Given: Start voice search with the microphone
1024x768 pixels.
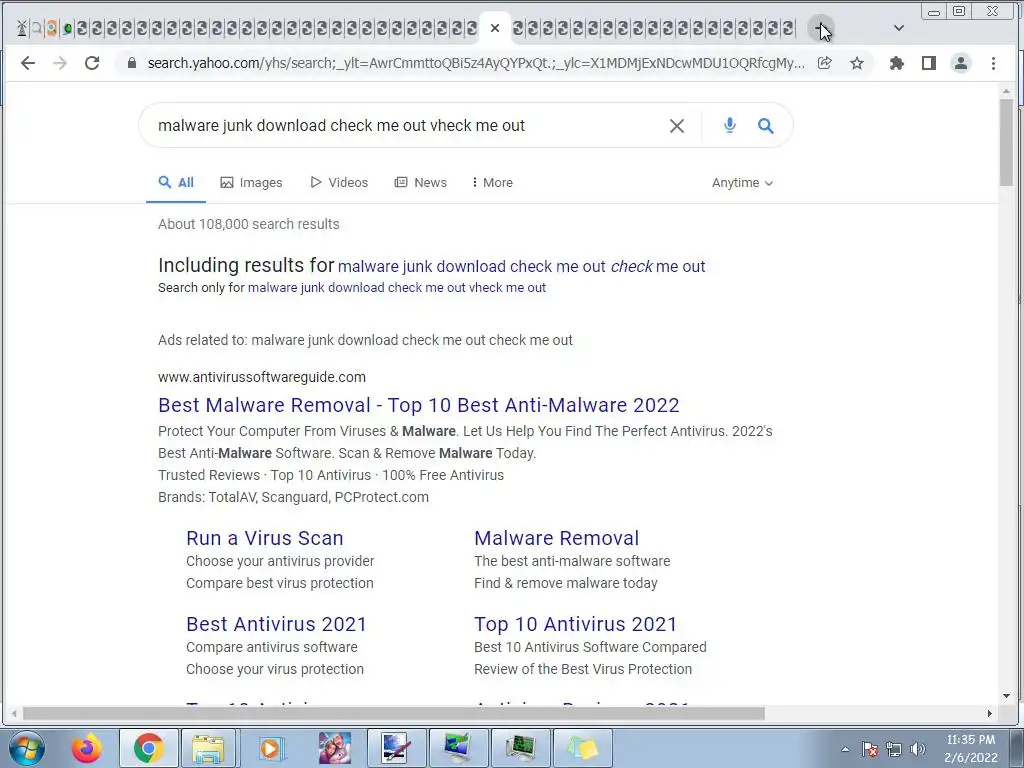Looking at the screenshot, I should coord(729,125).
